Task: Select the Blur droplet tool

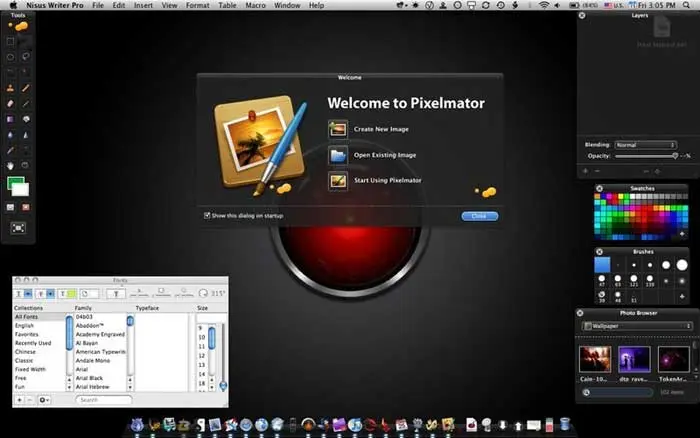Action: pos(10,135)
